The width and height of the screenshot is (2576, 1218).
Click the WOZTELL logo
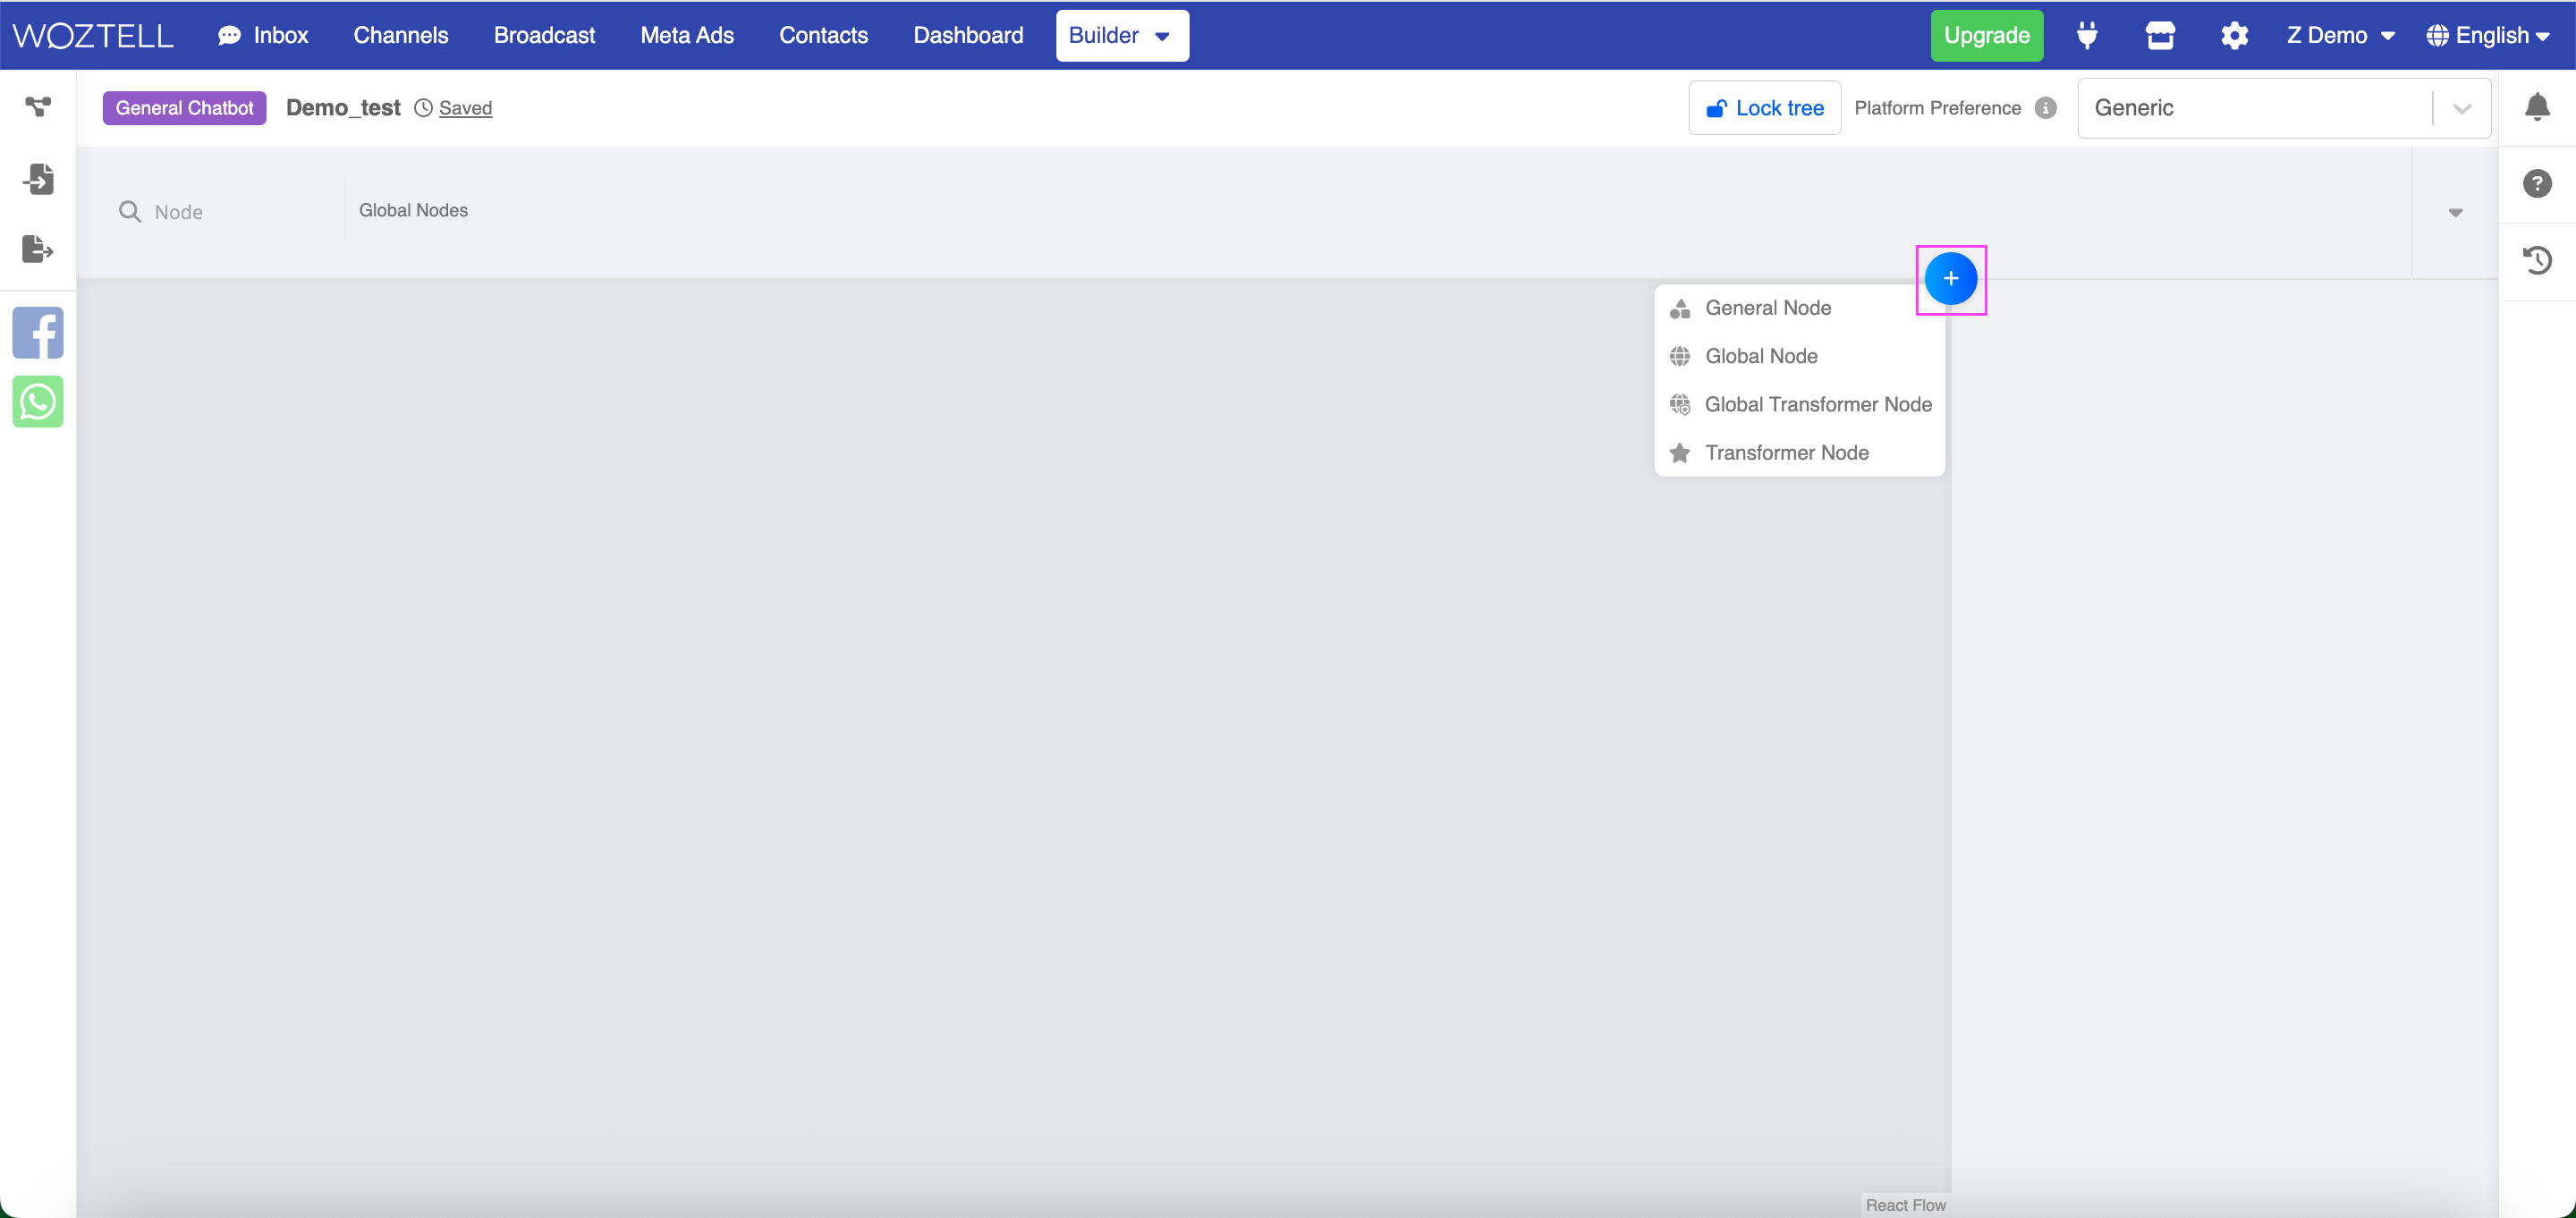point(93,35)
